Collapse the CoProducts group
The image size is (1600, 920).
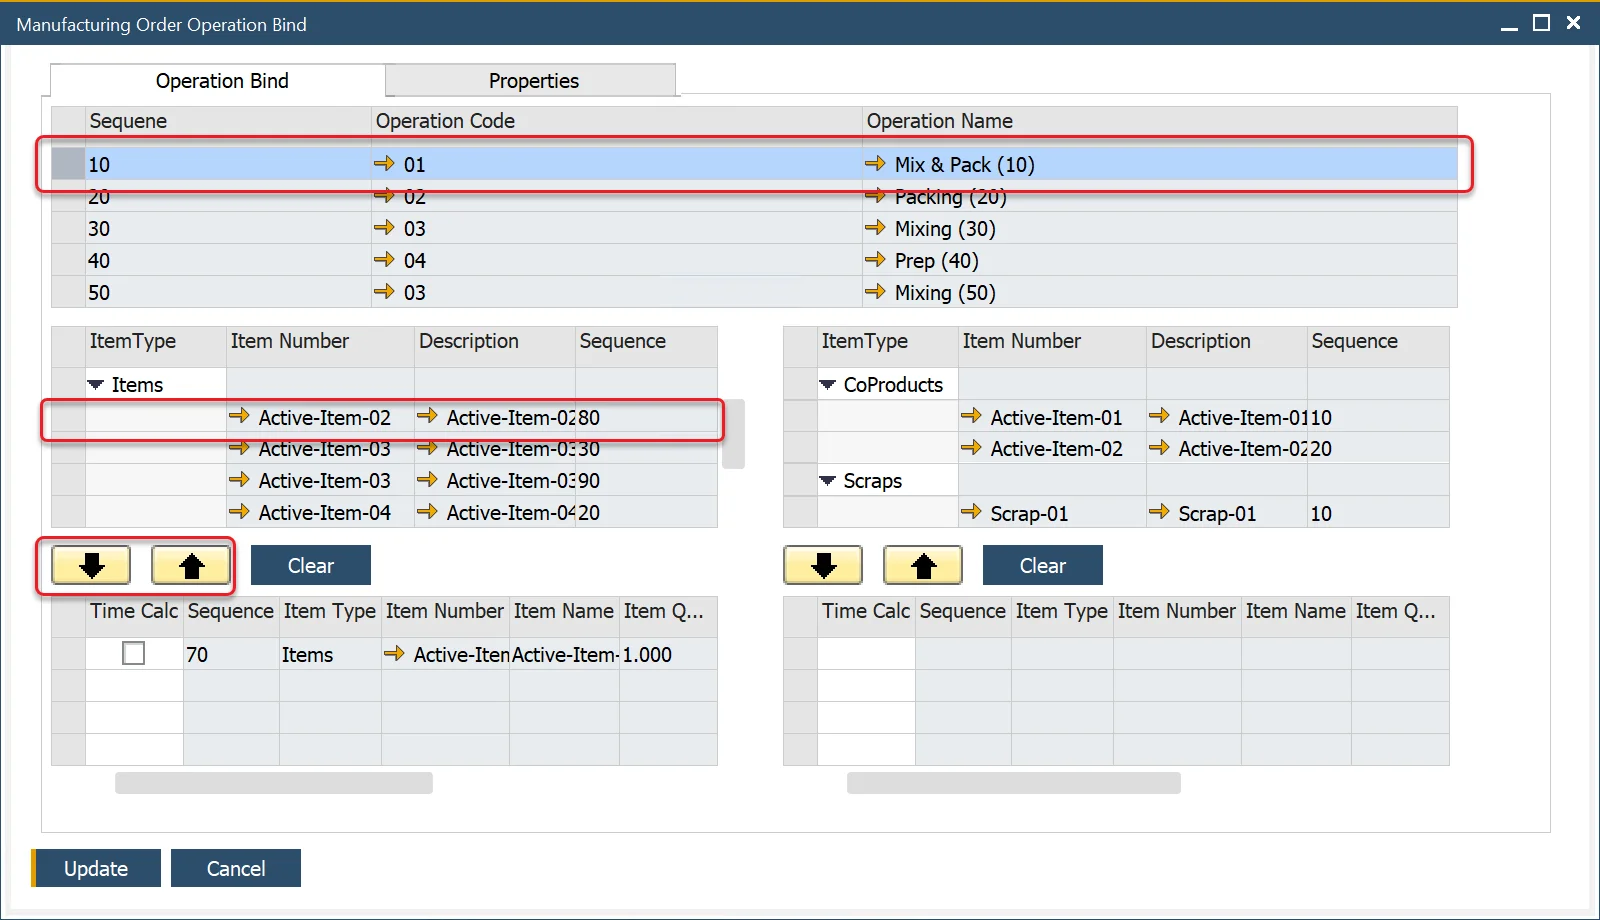[x=828, y=384]
